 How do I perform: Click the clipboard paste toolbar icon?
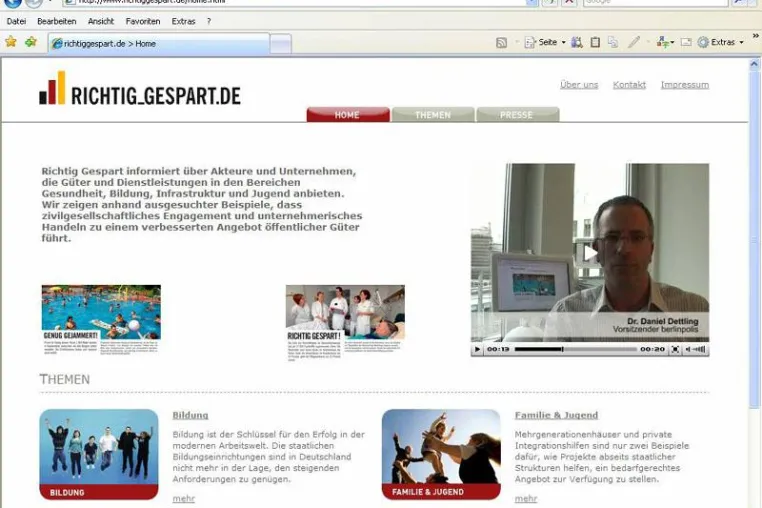click(x=595, y=42)
